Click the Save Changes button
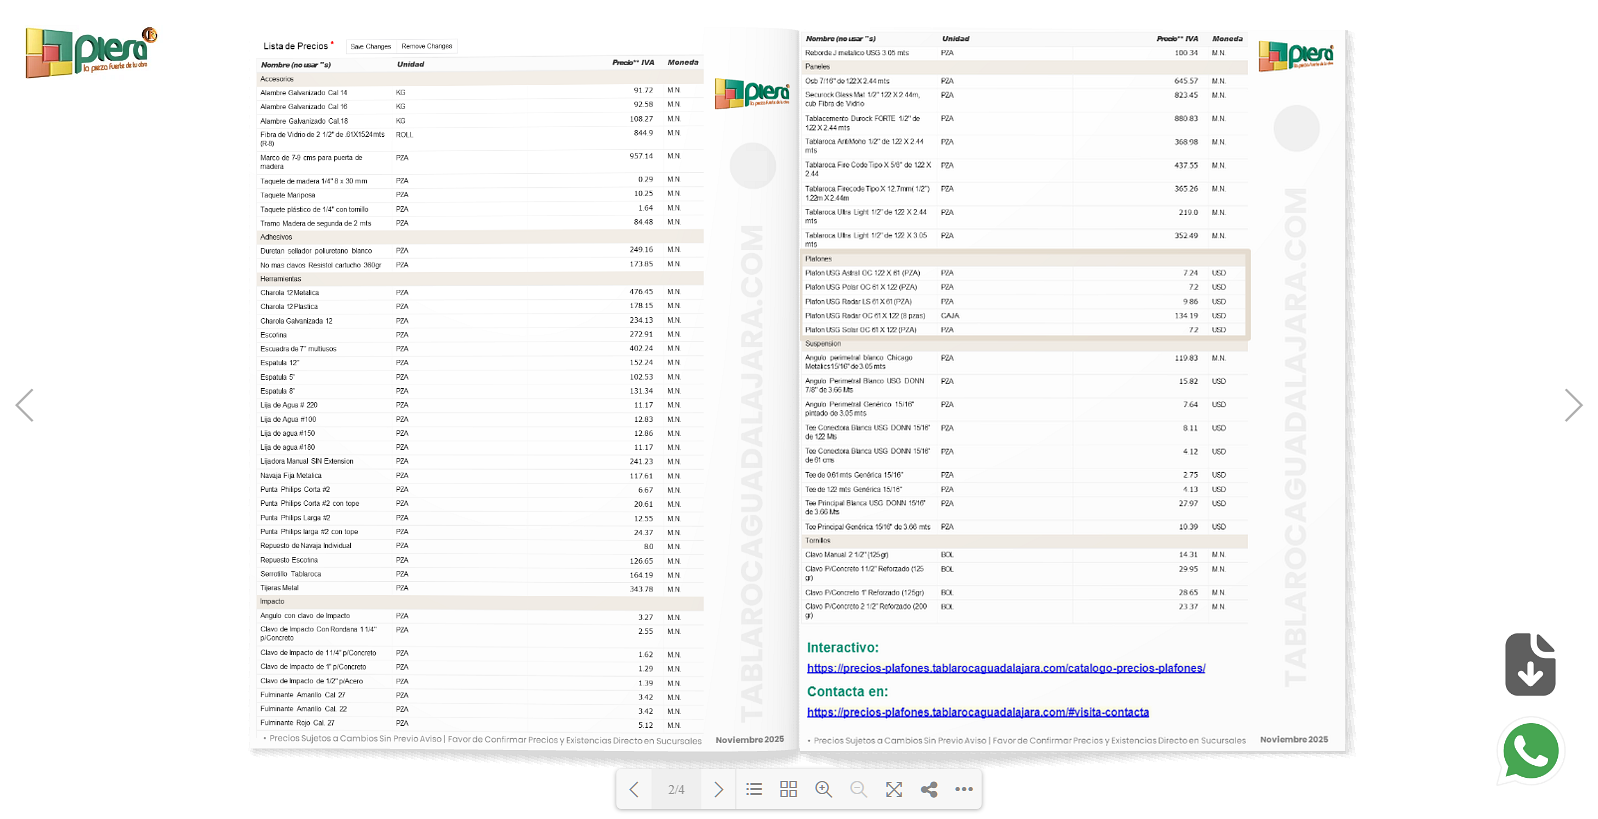The height and width of the screenshot is (819, 1598). point(371,46)
